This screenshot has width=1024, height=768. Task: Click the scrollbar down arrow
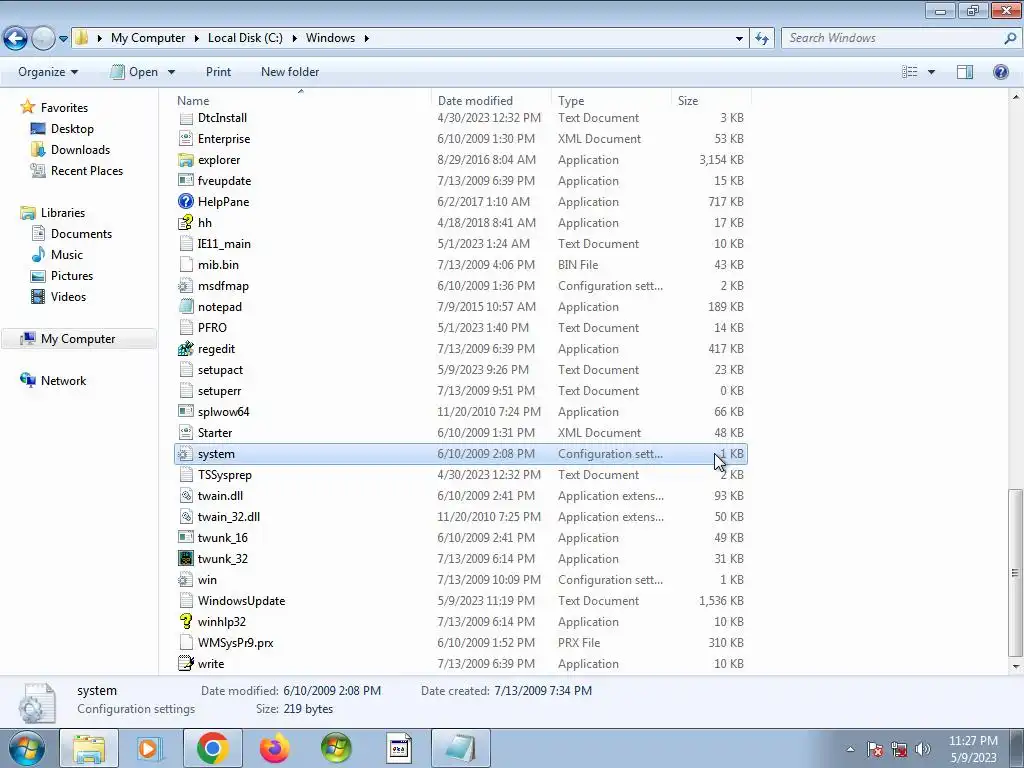(1015, 667)
